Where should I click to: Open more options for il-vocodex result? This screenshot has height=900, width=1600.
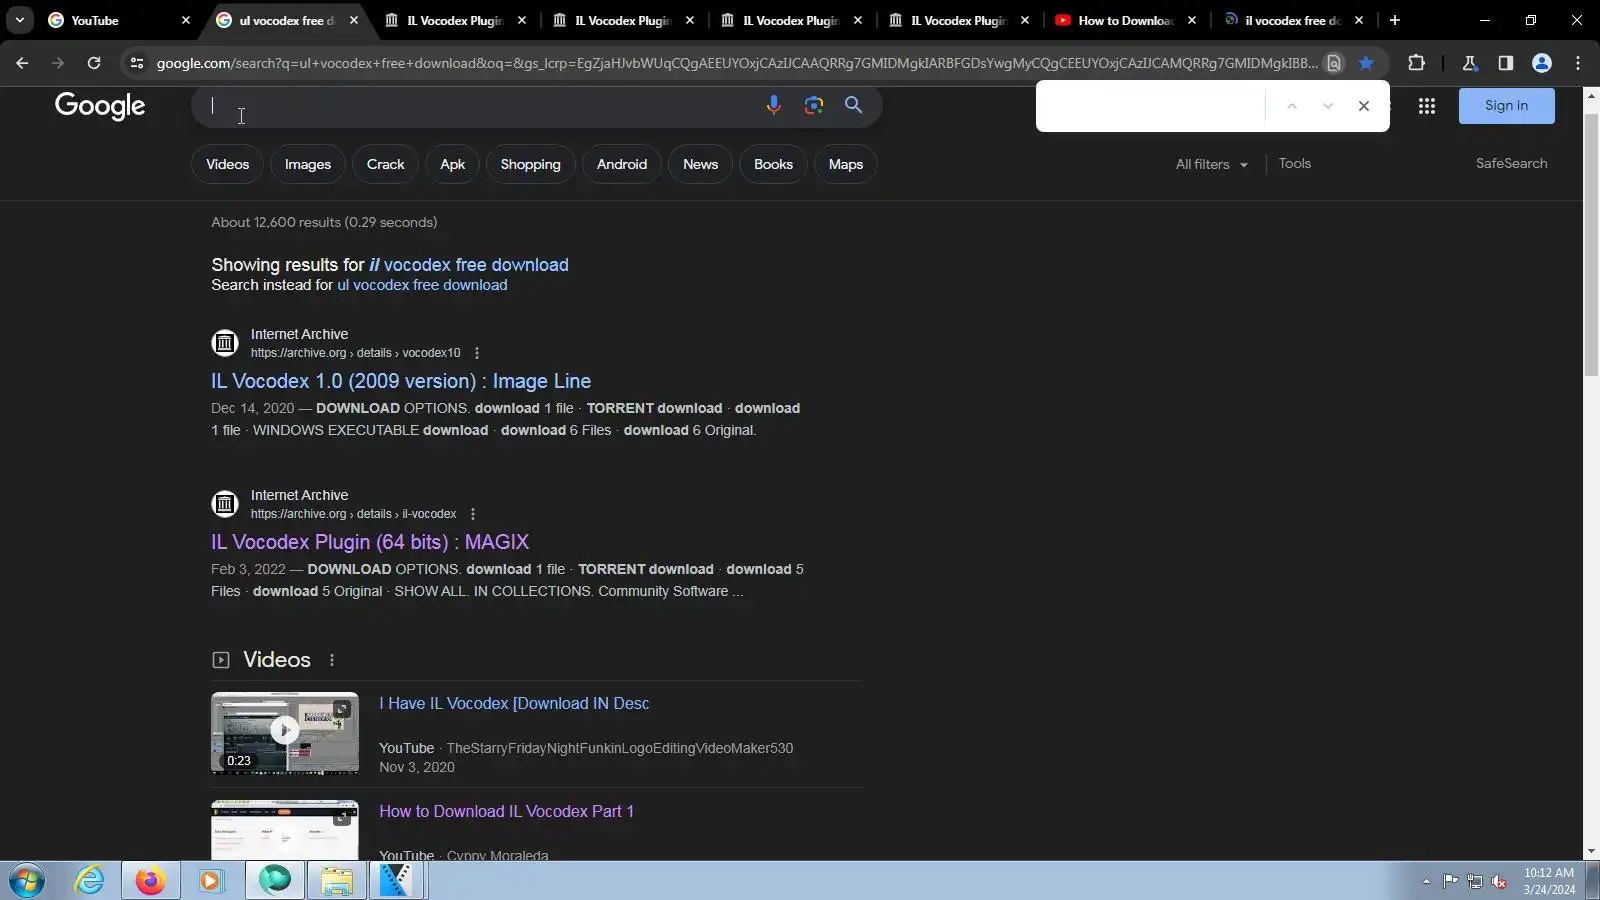[473, 514]
